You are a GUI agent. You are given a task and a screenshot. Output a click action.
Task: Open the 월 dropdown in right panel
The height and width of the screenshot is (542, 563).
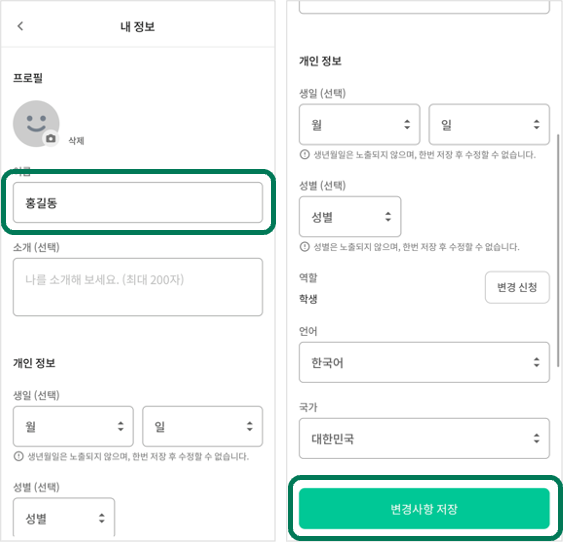(359, 124)
